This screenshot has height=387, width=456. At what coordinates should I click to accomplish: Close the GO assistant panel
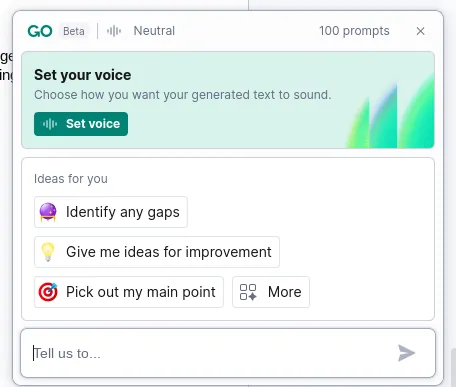tap(420, 31)
